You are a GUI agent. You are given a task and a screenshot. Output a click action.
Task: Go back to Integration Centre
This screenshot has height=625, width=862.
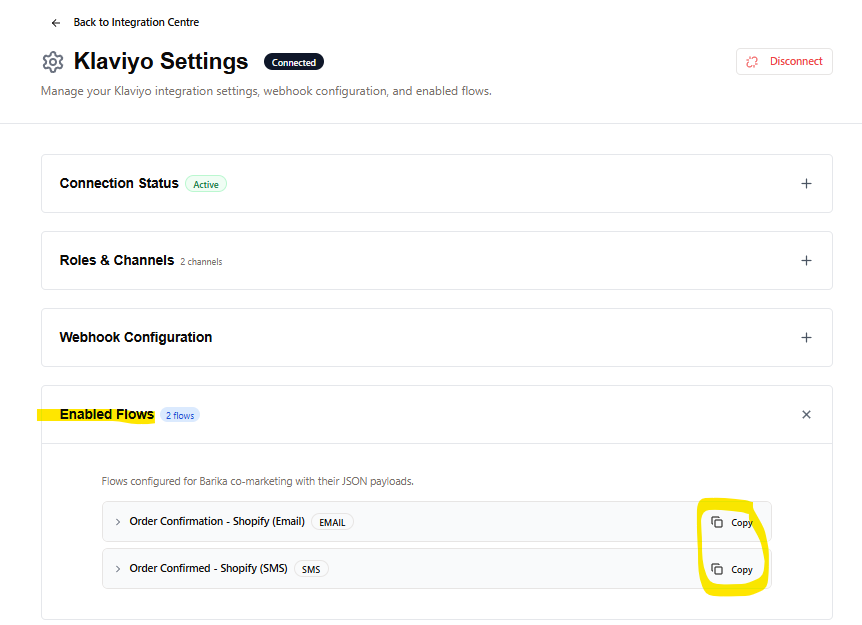[136, 23]
